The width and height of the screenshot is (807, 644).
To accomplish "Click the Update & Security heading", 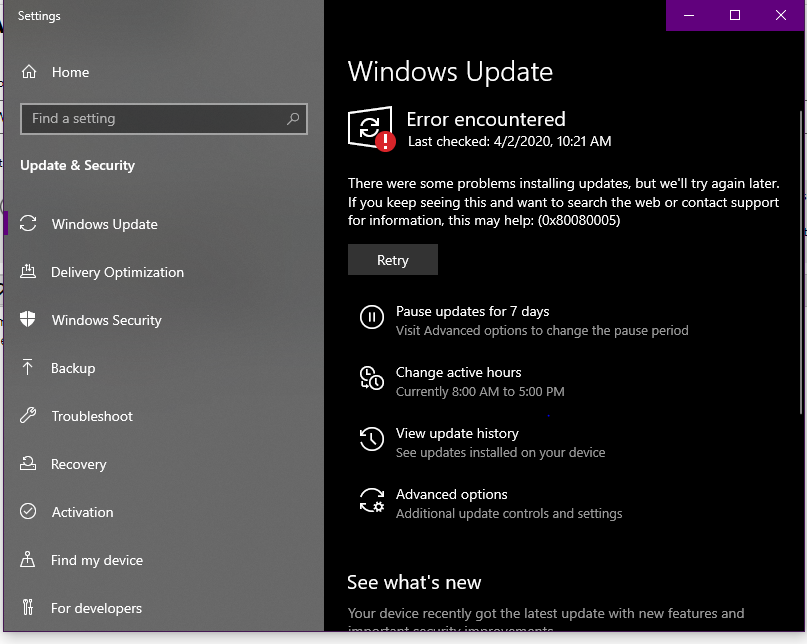I will (77, 165).
